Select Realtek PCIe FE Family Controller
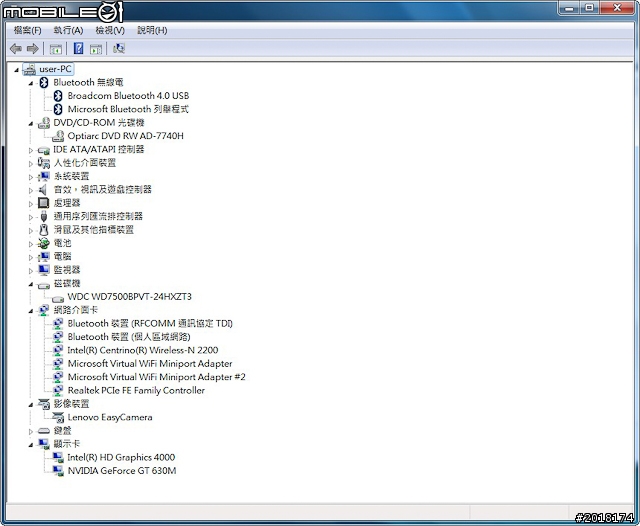 [136, 391]
